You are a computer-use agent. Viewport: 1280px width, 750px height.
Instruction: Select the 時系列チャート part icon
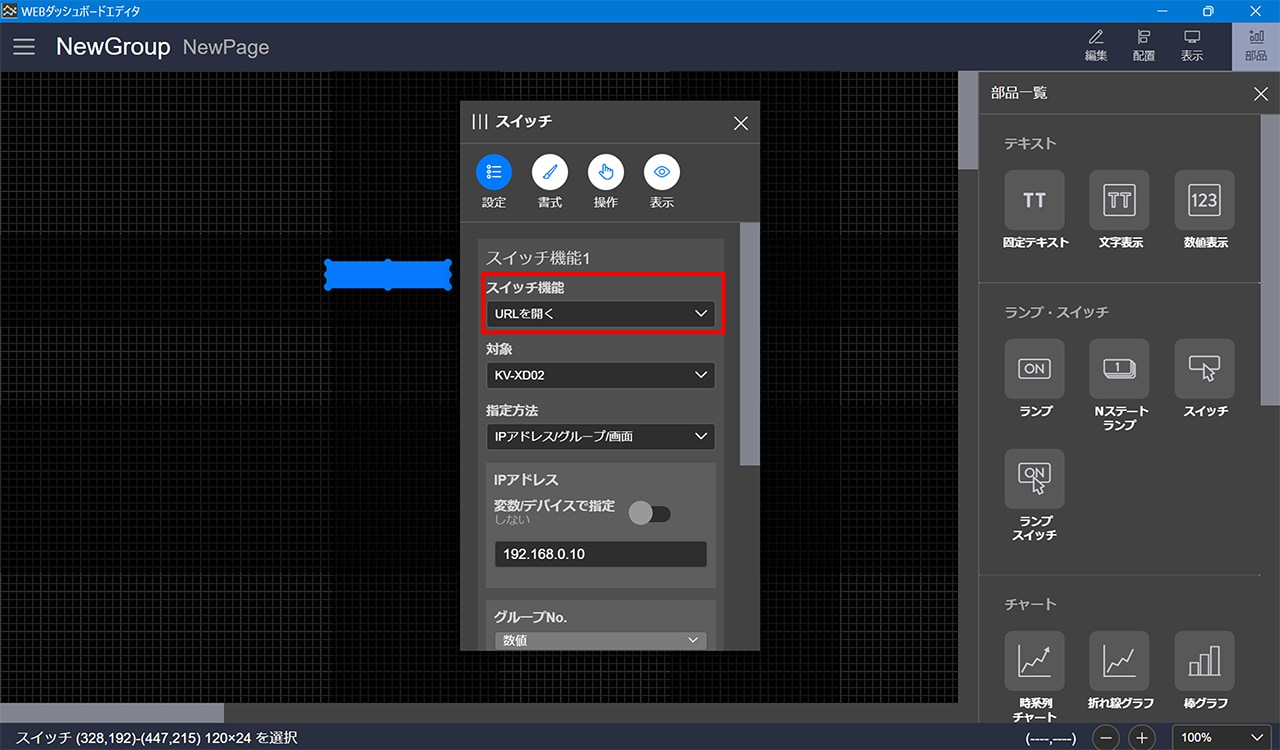[1034, 661]
